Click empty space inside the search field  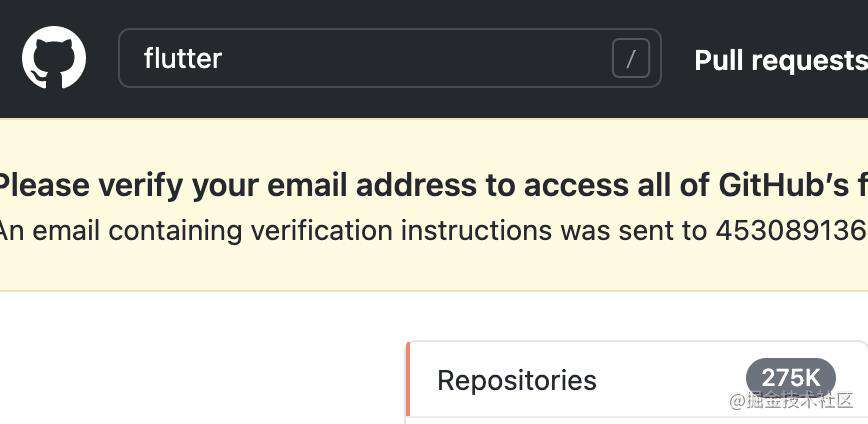click(415, 58)
